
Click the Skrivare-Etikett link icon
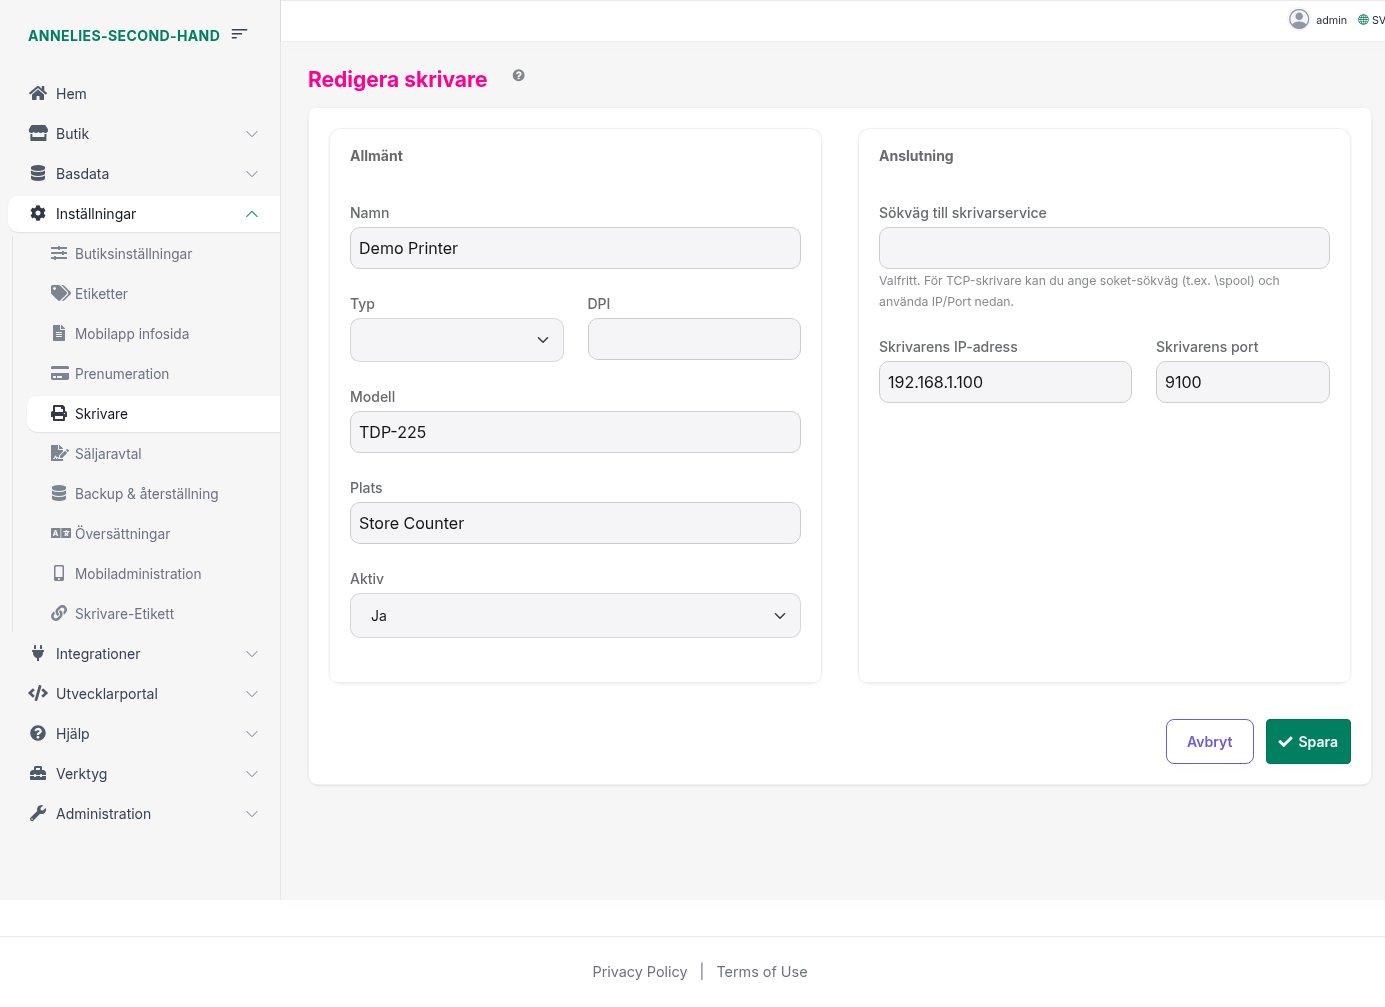[59, 613]
